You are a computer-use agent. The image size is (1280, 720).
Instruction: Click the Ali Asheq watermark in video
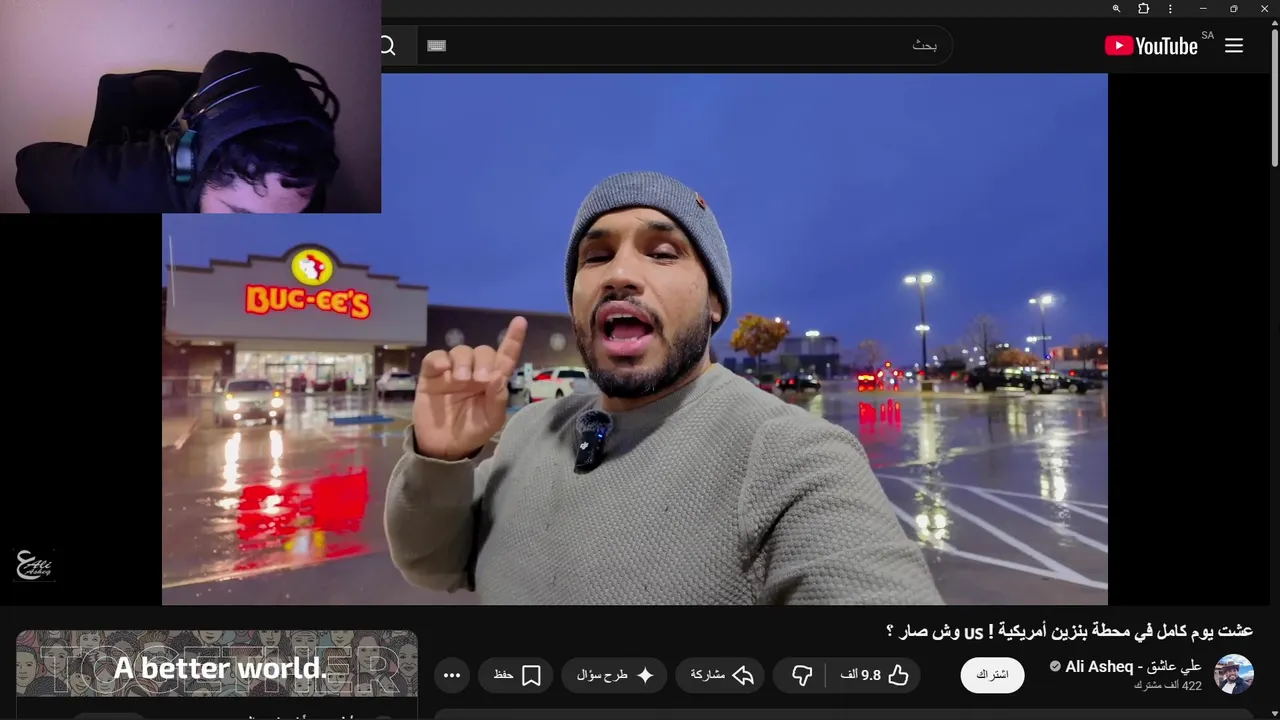[x=33, y=565]
